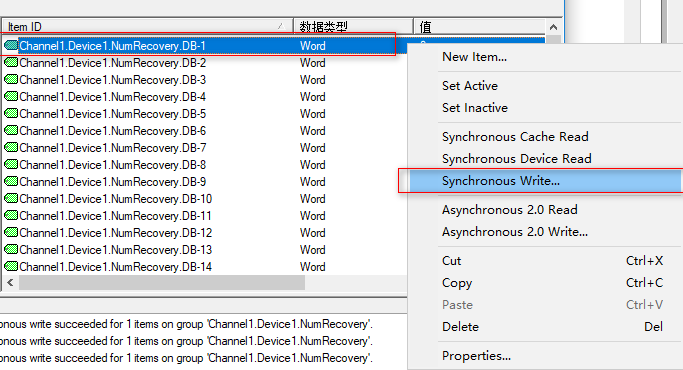
Task: Select Set Active in context menu
Action: 470,85
